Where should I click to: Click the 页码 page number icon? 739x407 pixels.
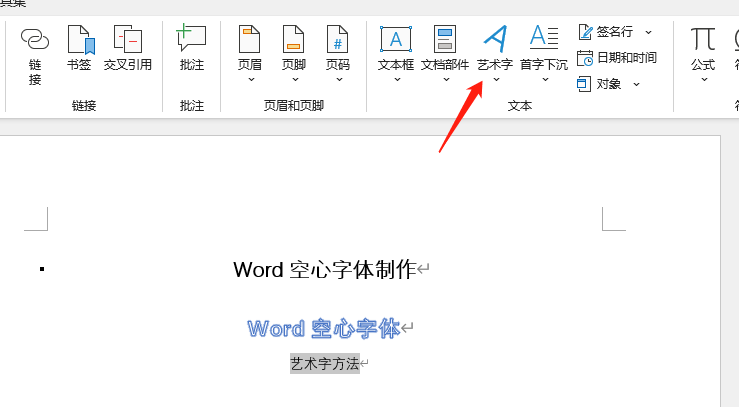(x=337, y=39)
